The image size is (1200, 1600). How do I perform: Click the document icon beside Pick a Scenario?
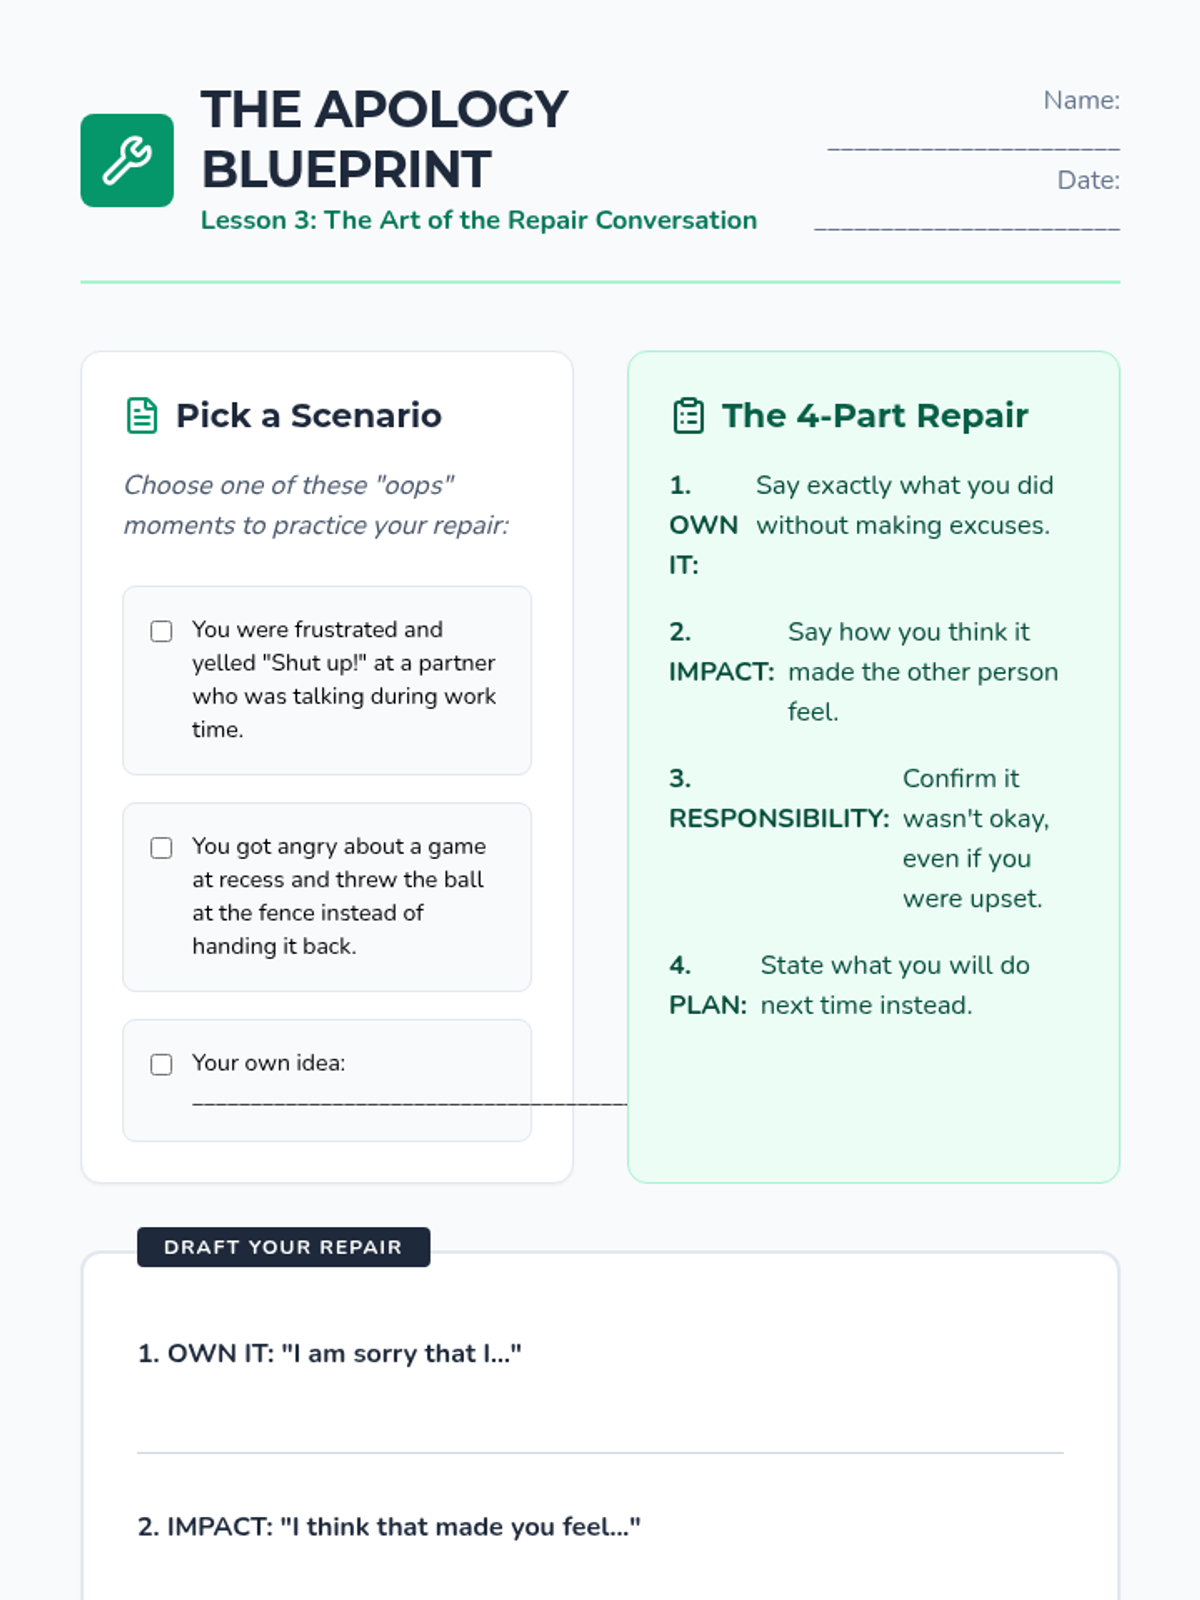tap(142, 416)
